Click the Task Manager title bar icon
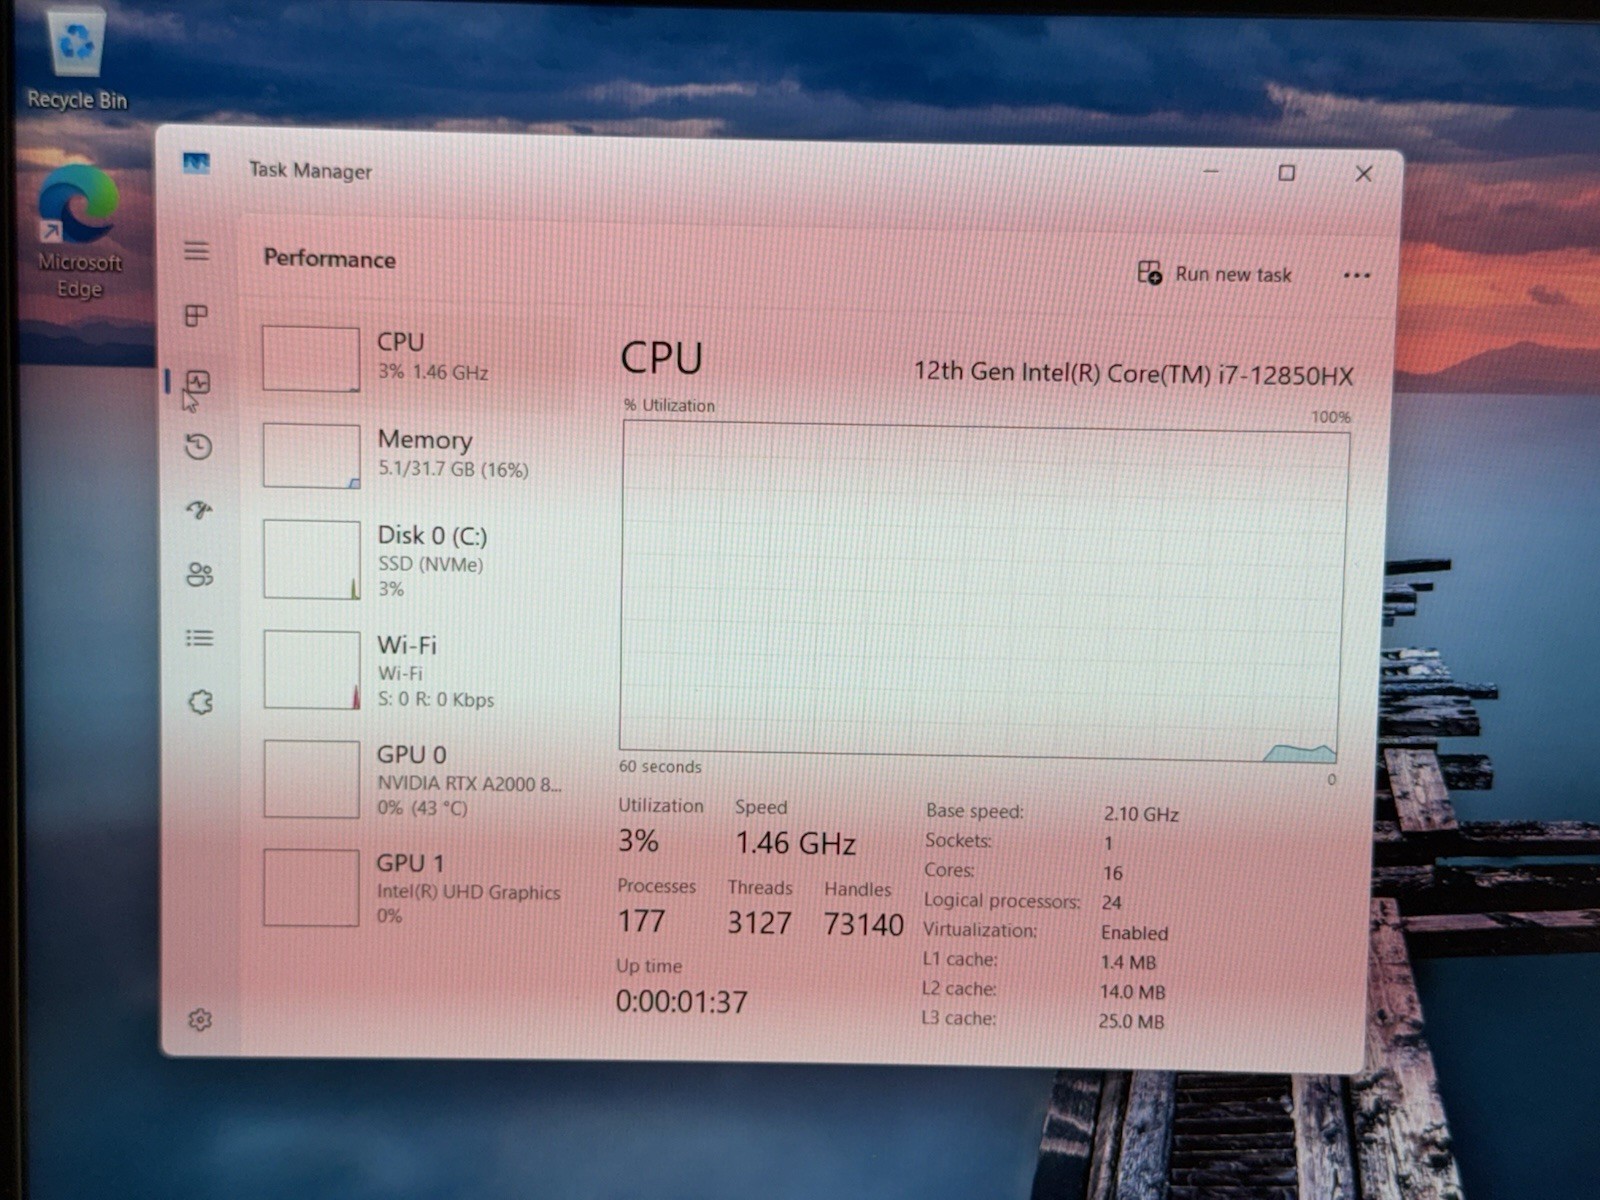The image size is (1600, 1200). 196,163
